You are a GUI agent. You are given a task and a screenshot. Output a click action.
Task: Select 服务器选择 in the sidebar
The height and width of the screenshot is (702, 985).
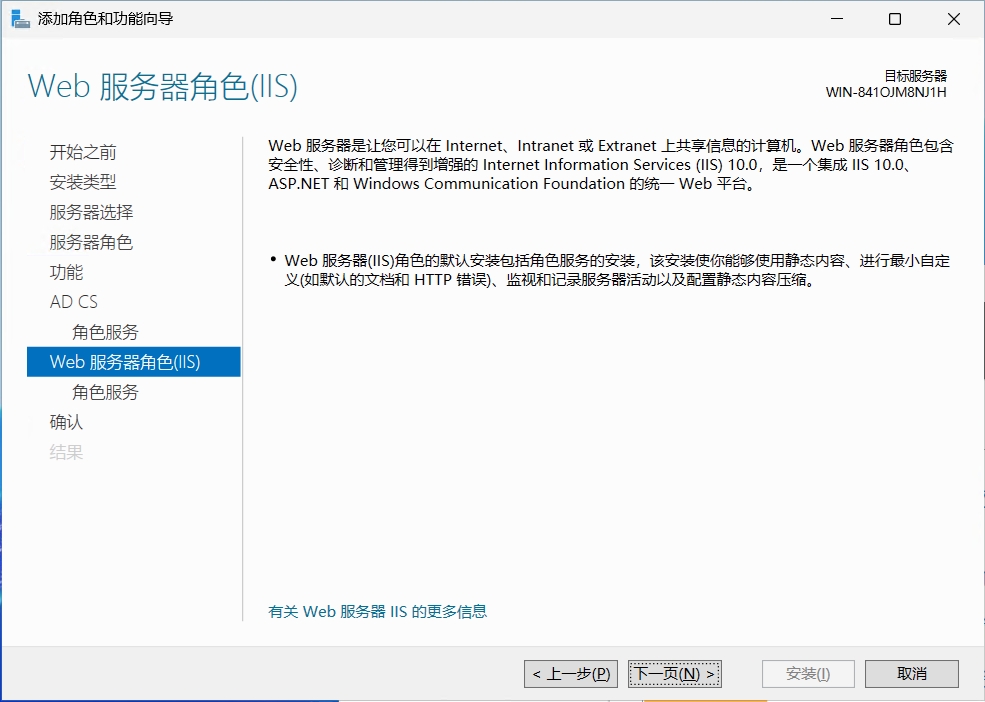tap(91, 212)
